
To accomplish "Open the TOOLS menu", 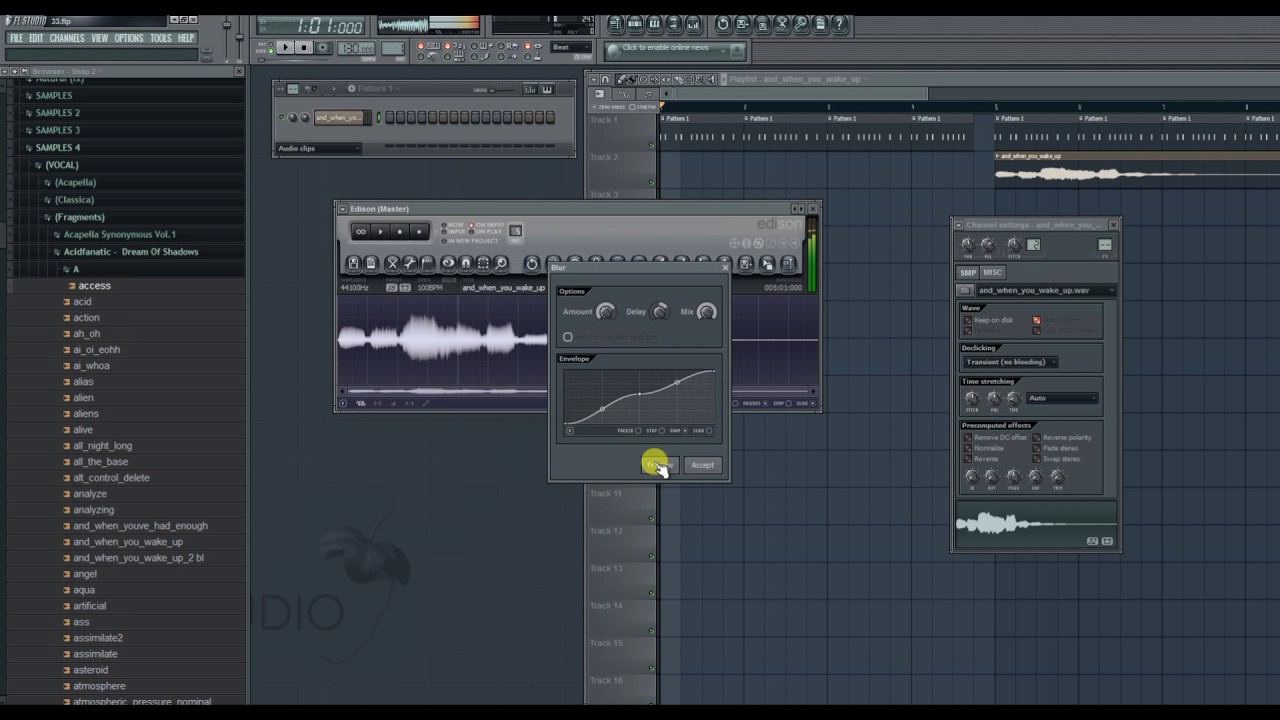I will (x=161, y=38).
